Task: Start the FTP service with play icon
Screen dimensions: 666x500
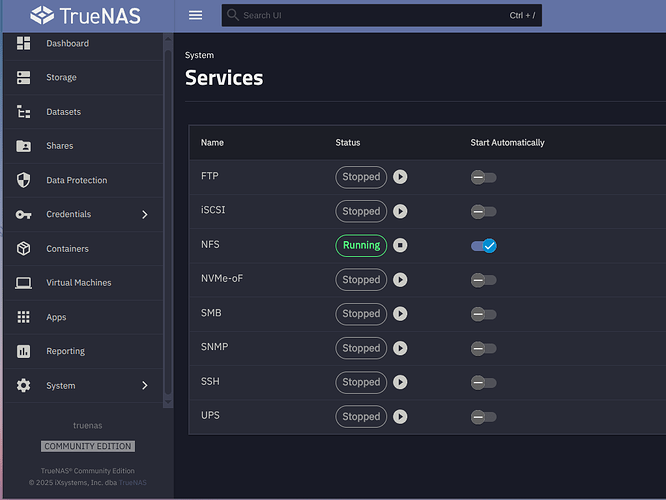Action: (400, 177)
